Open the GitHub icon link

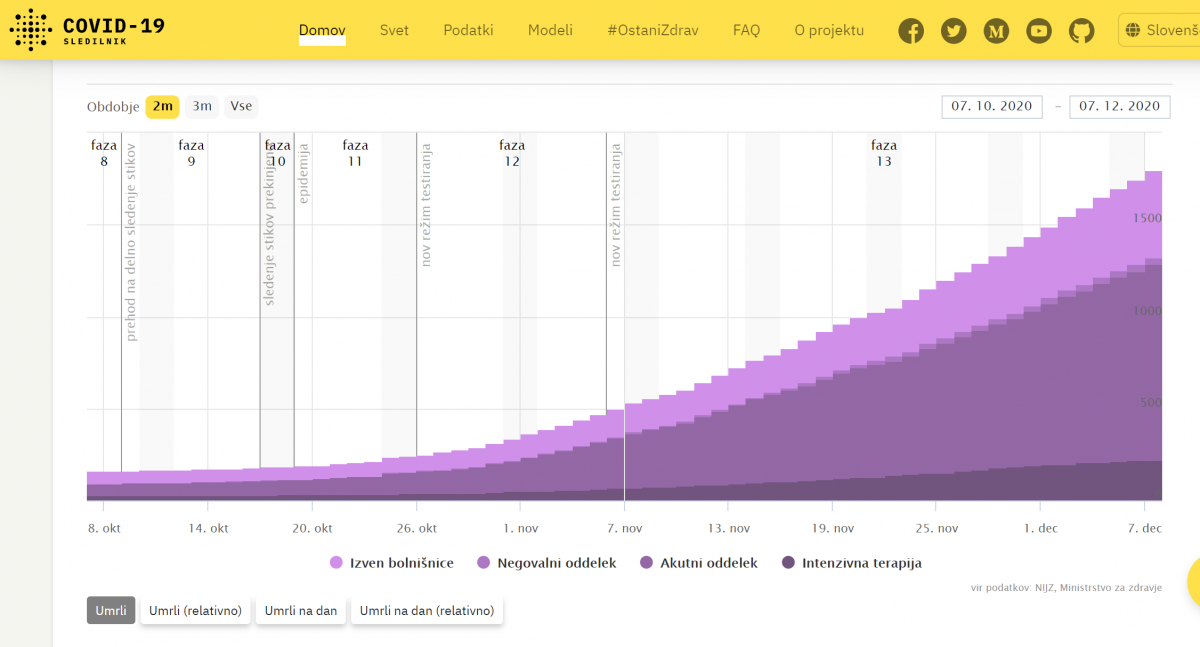point(1082,31)
